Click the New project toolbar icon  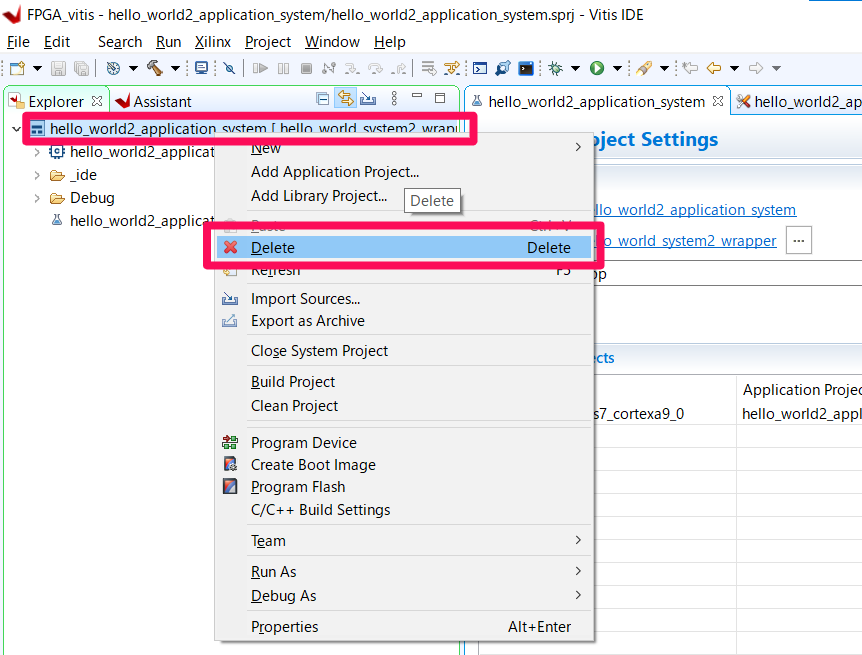click(18, 68)
